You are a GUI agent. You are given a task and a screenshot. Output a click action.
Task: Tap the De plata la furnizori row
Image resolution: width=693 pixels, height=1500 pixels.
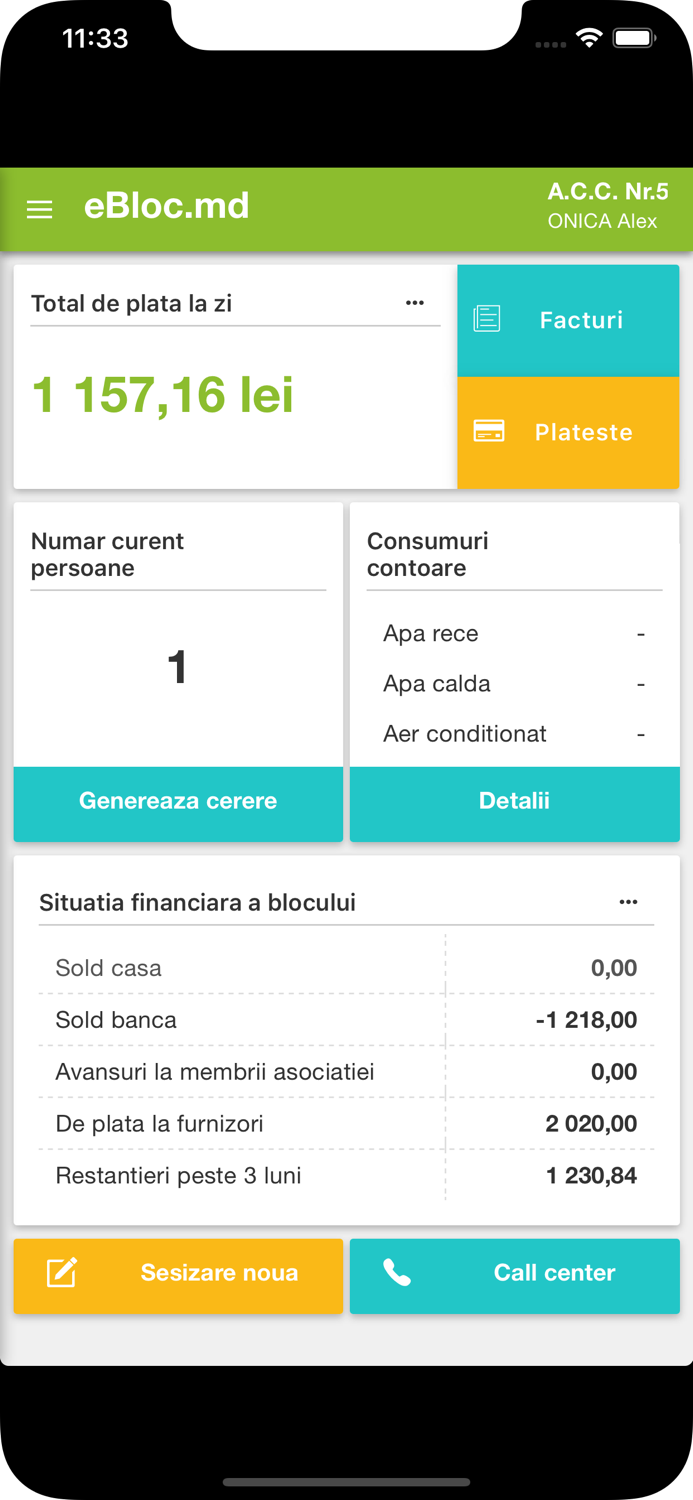click(346, 1124)
